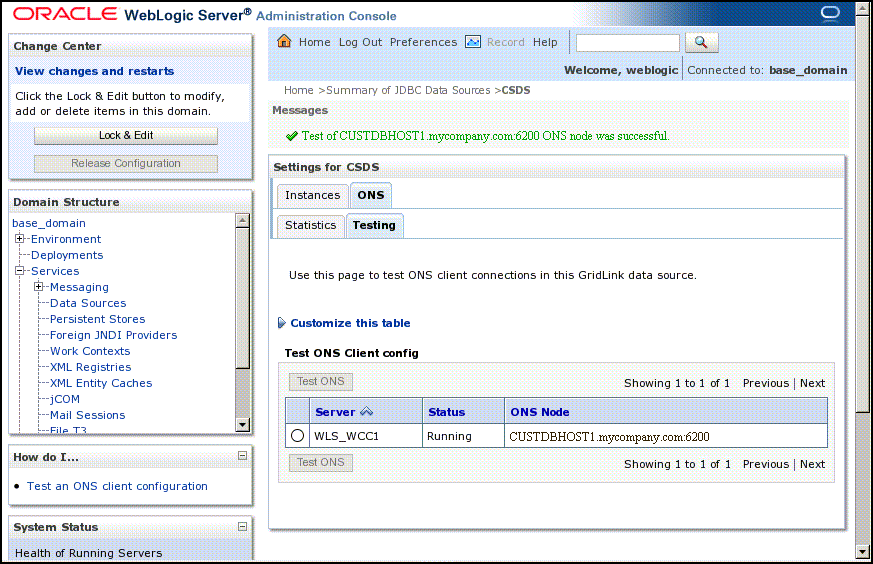Click the Domain Structure scroll up arrow
Image resolution: width=873 pixels, height=564 pixels.
point(242,220)
